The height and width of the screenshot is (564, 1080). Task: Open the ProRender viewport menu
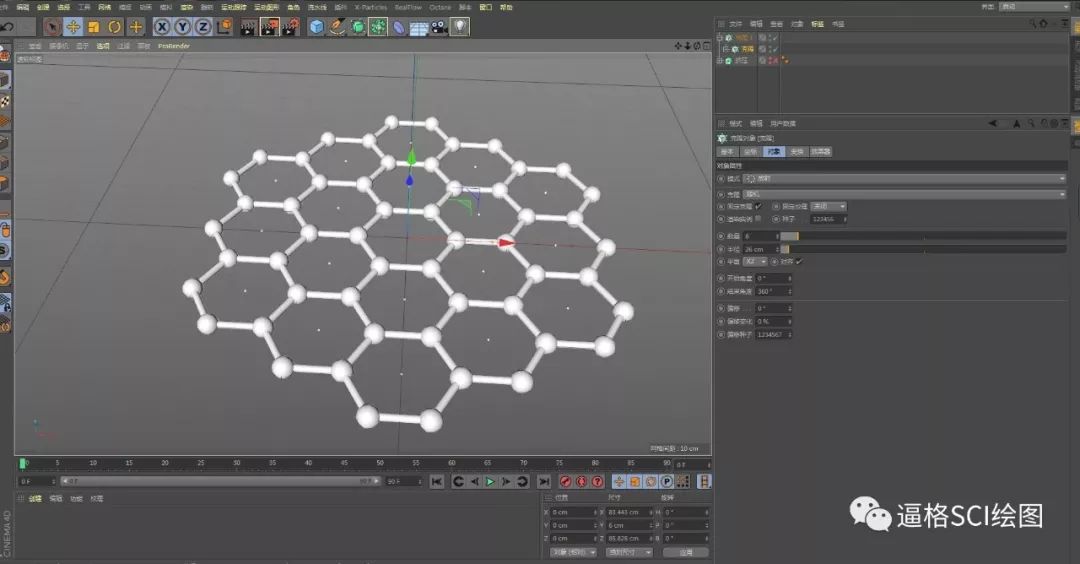point(174,46)
